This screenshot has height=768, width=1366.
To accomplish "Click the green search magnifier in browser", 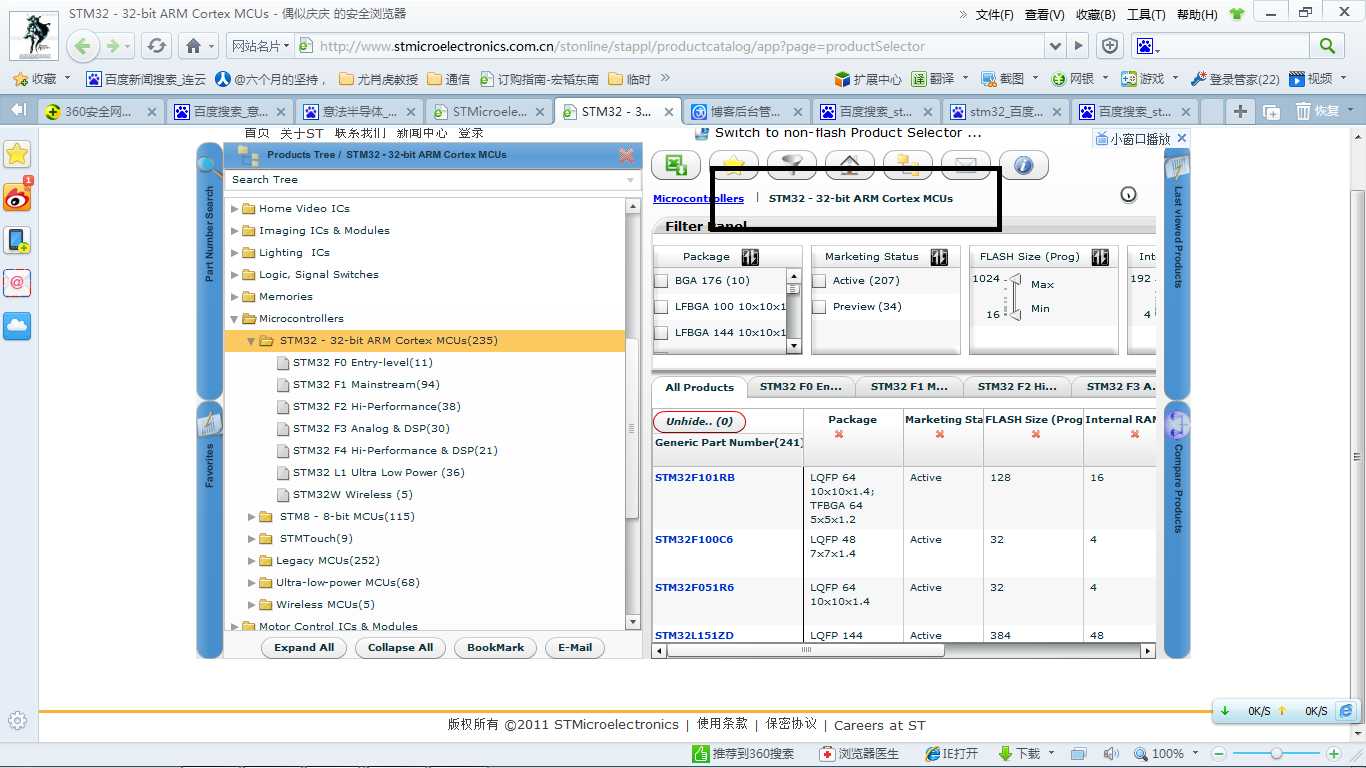I will (x=1327, y=46).
